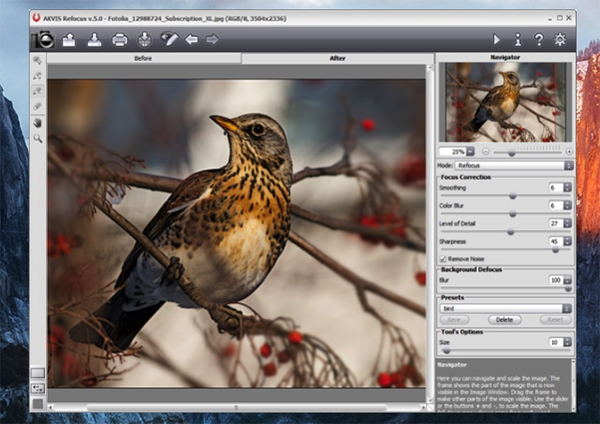
Task: Click the Sharpness field showing 45
Action: [556, 241]
